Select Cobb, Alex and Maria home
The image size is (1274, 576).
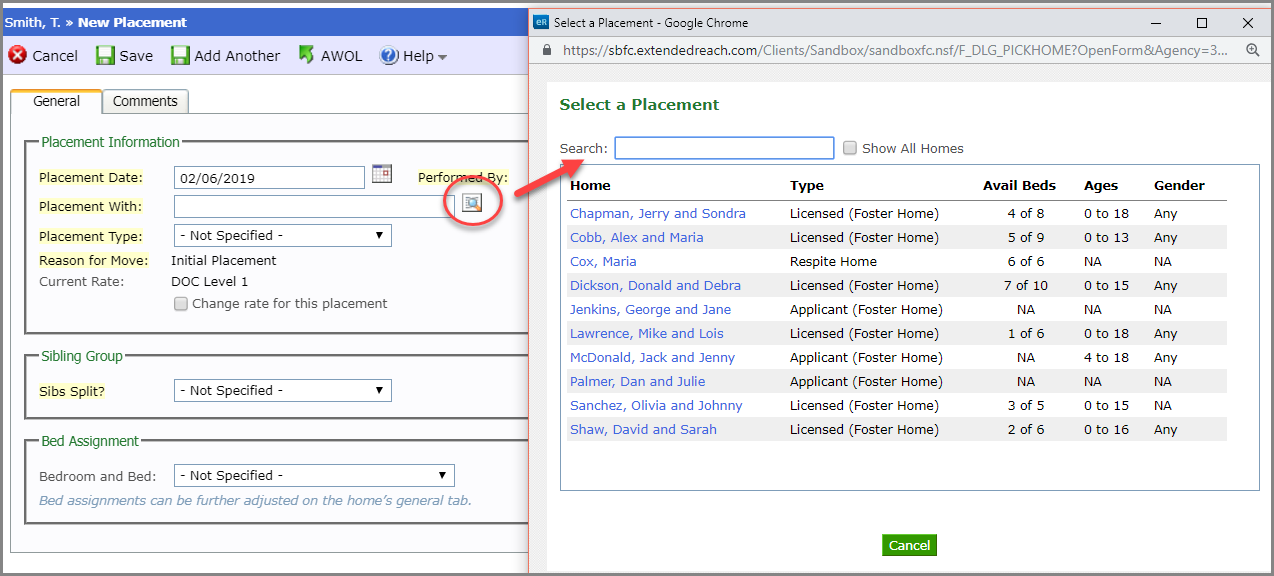click(x=636, y=237)
